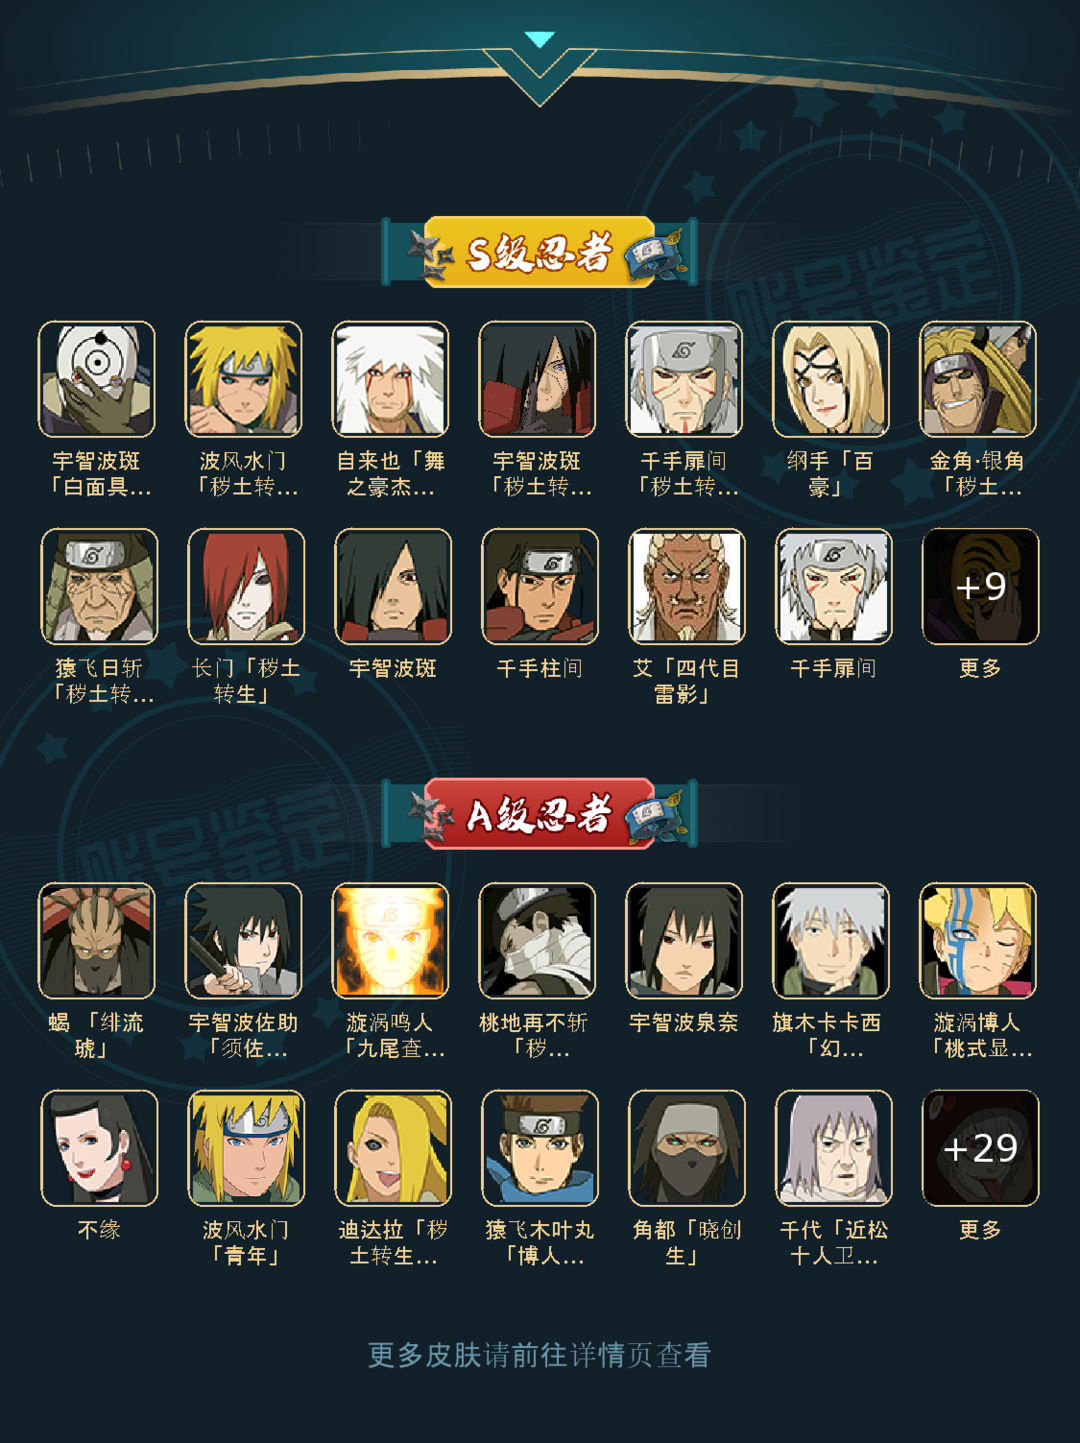Click the S级忍者 section banner

point(540,252)
